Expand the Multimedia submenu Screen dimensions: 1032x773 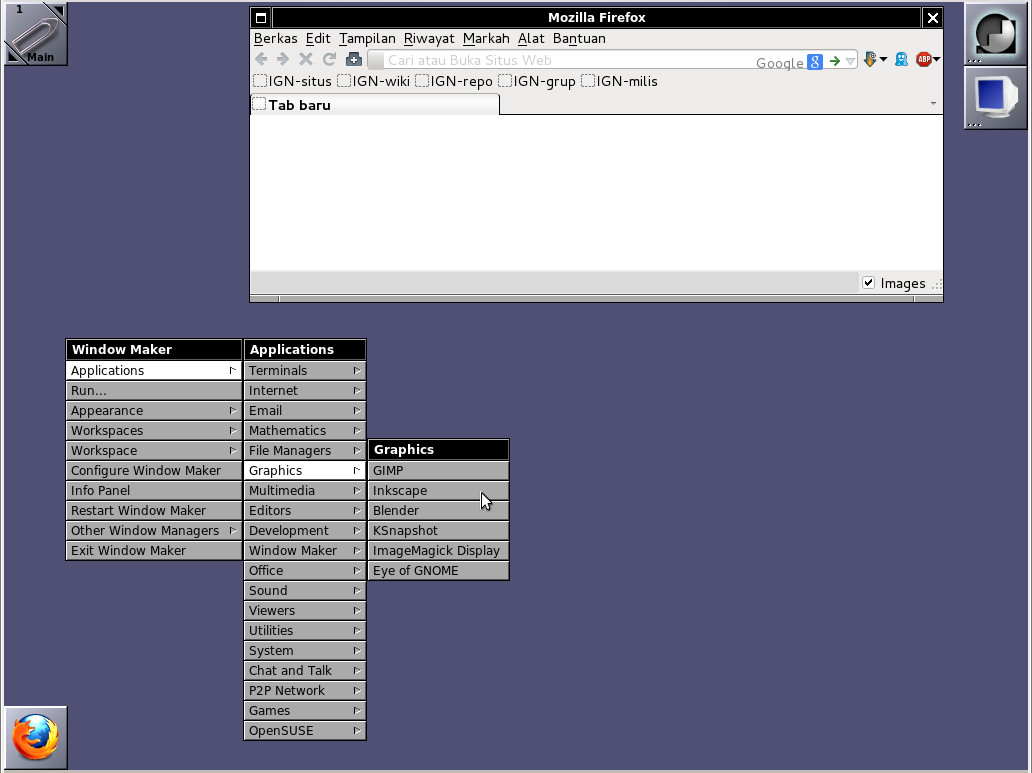point(304,490)
